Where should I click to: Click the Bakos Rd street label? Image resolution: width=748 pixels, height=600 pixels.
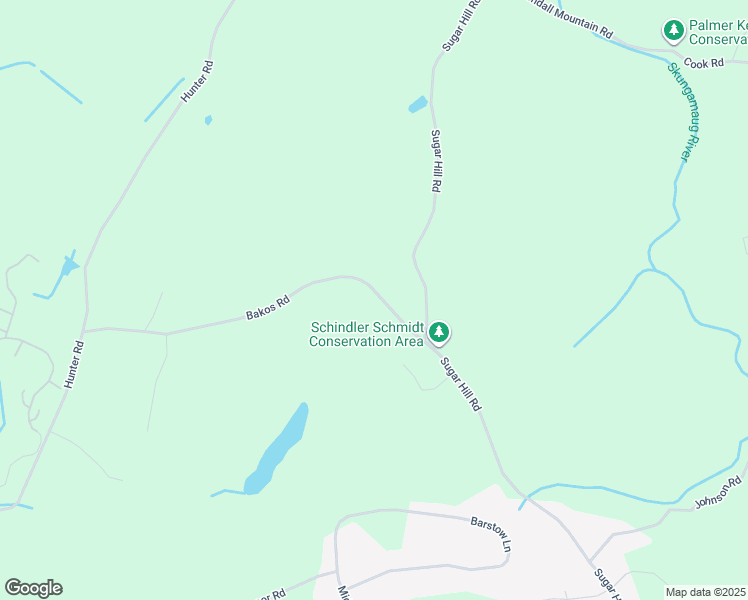268,308
